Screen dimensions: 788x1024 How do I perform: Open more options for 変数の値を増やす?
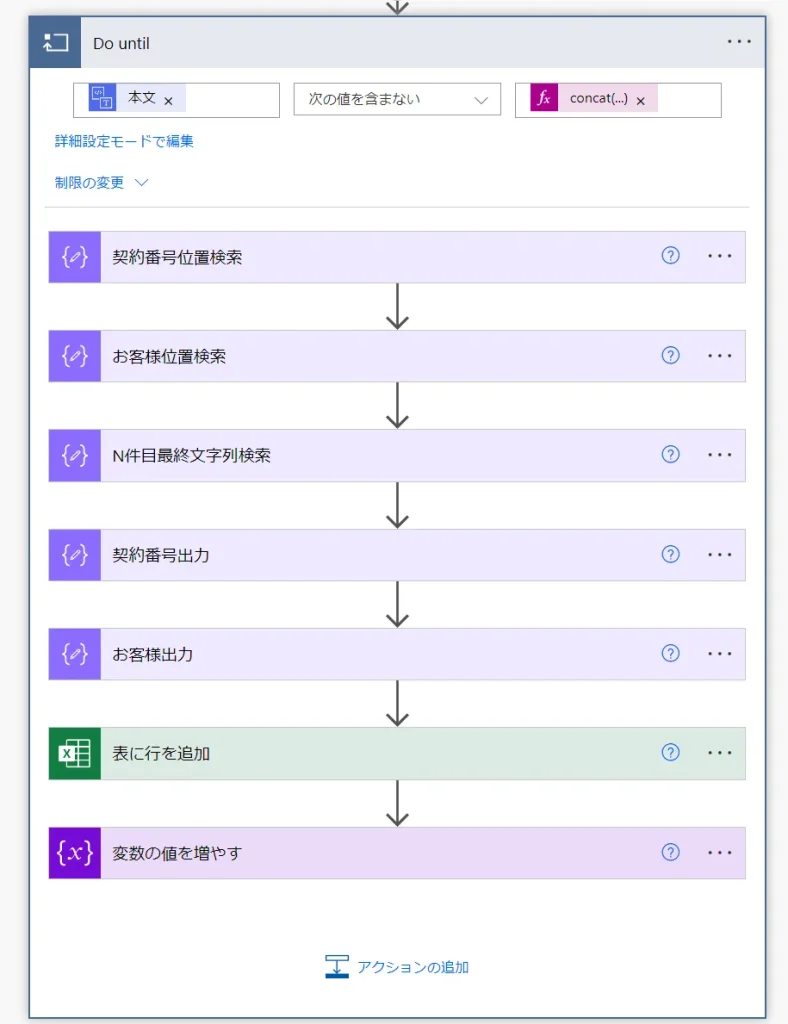pyautogui.click(x=720, y=853)
